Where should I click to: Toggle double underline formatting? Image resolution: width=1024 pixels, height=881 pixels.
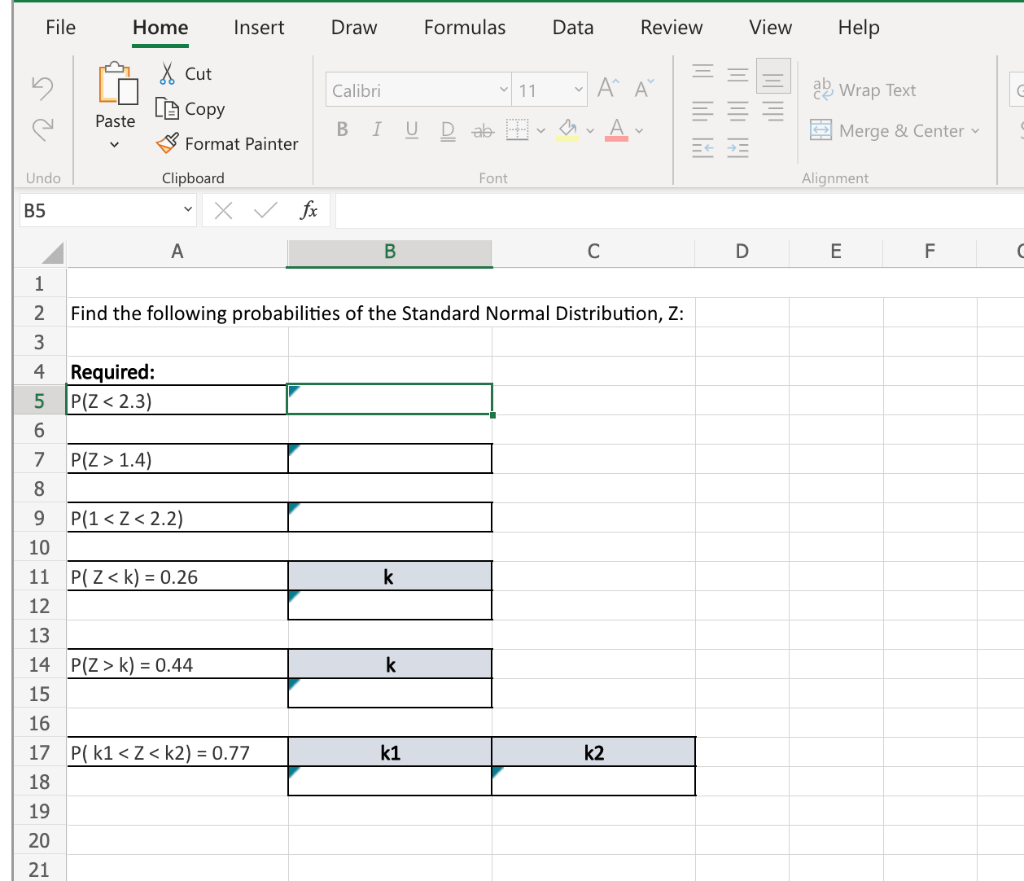point(447,131)
